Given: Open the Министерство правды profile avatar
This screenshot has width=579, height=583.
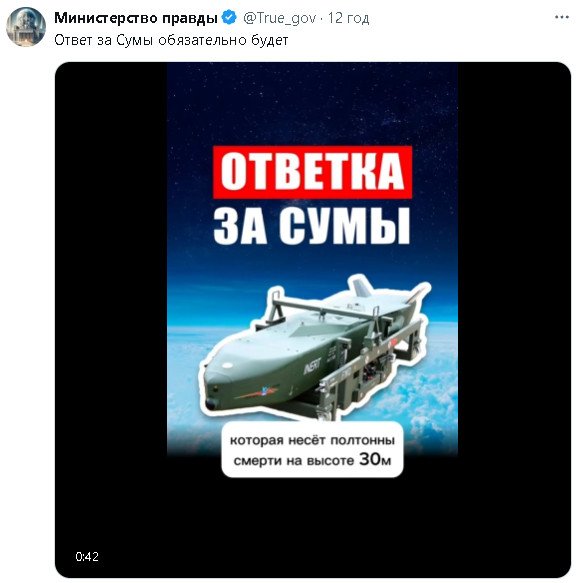Looking at the screenshot, I should coord(26,26).
